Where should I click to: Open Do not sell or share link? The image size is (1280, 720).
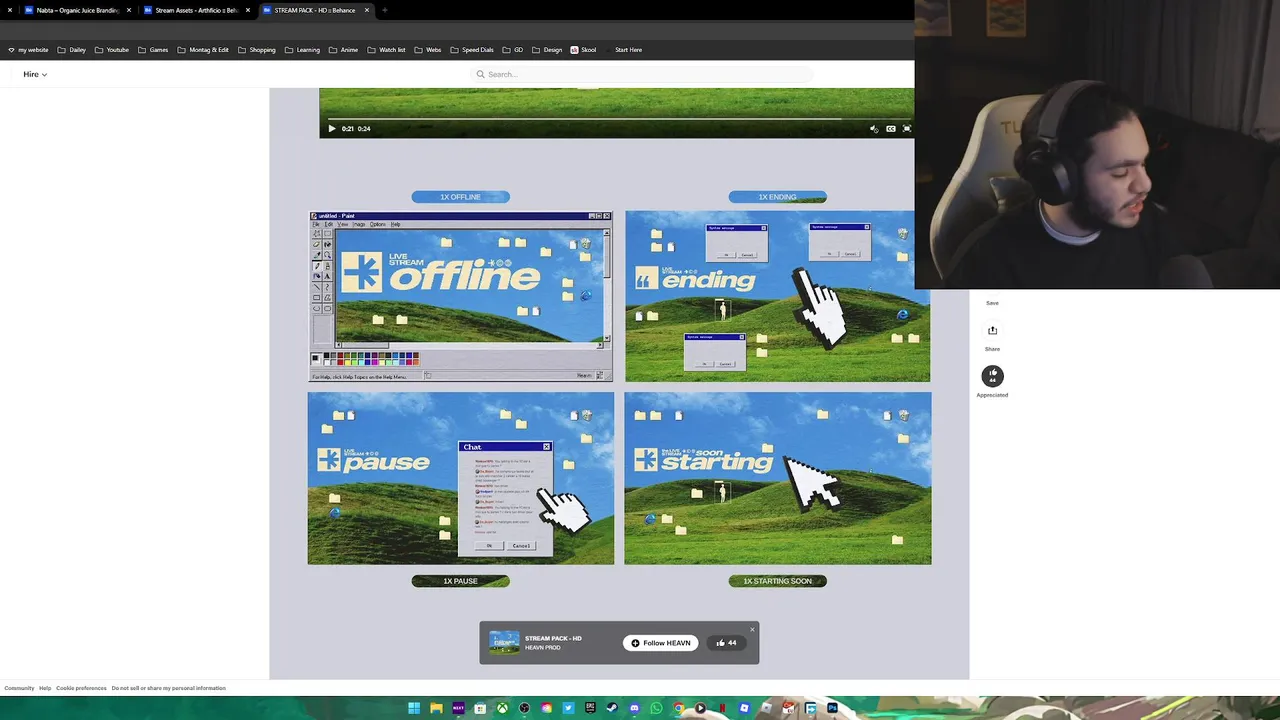click(x=168, y=688)
